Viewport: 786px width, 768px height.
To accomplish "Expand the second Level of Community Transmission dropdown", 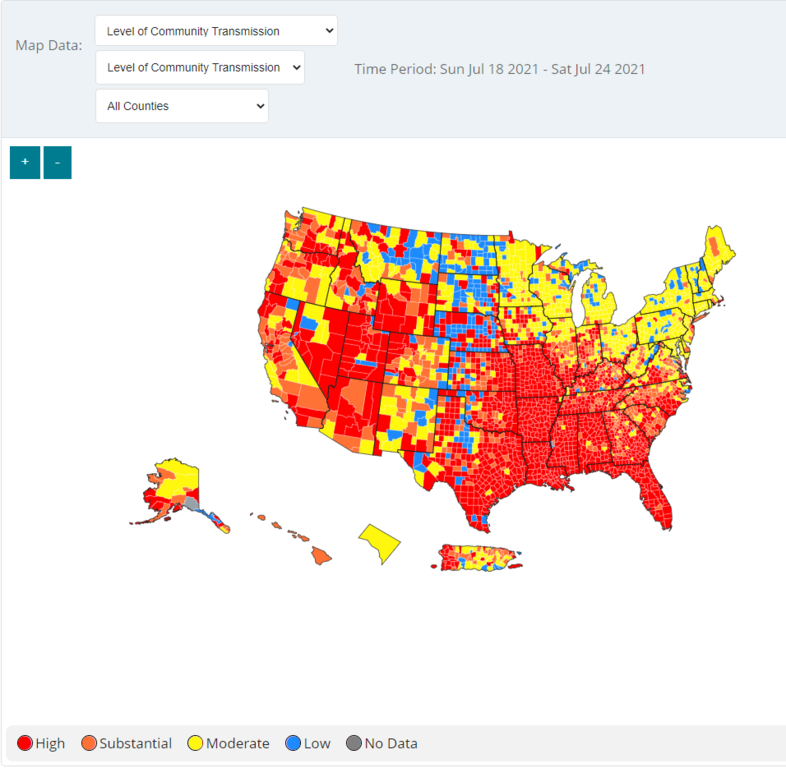I will click(200, 68).
